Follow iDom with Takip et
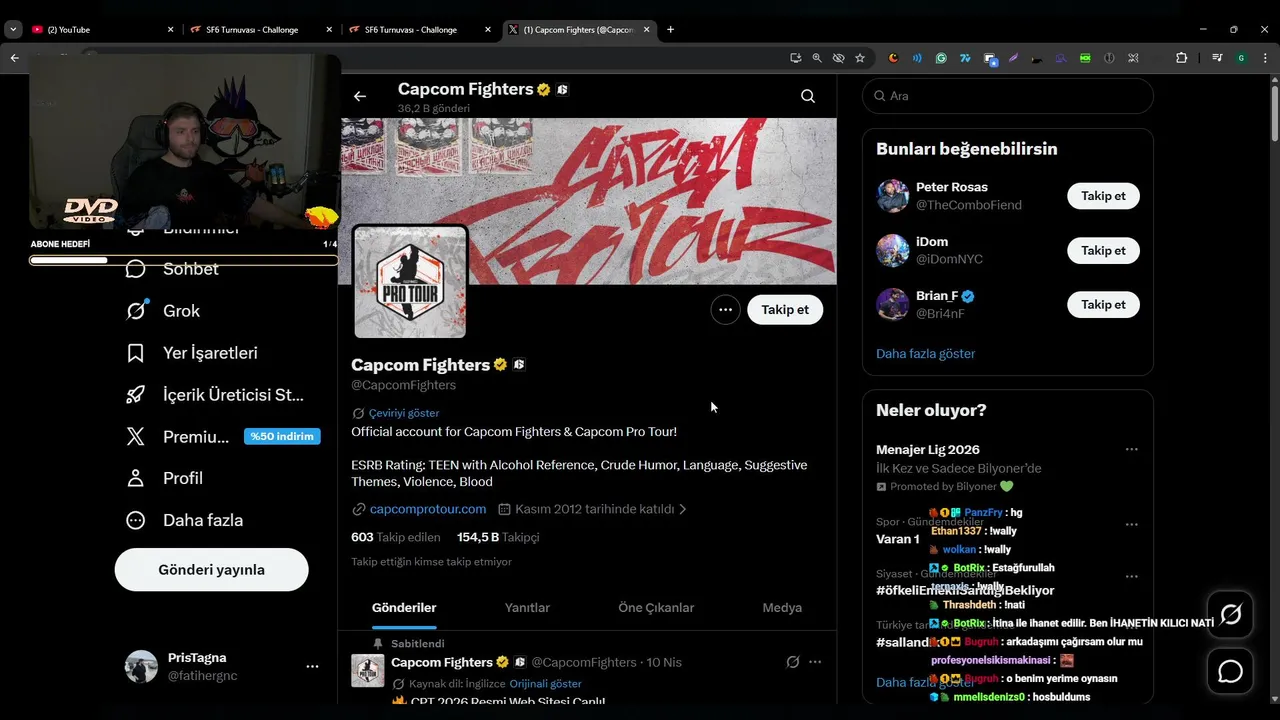This screenshot has width=1280, height=720. point(1103,251)
